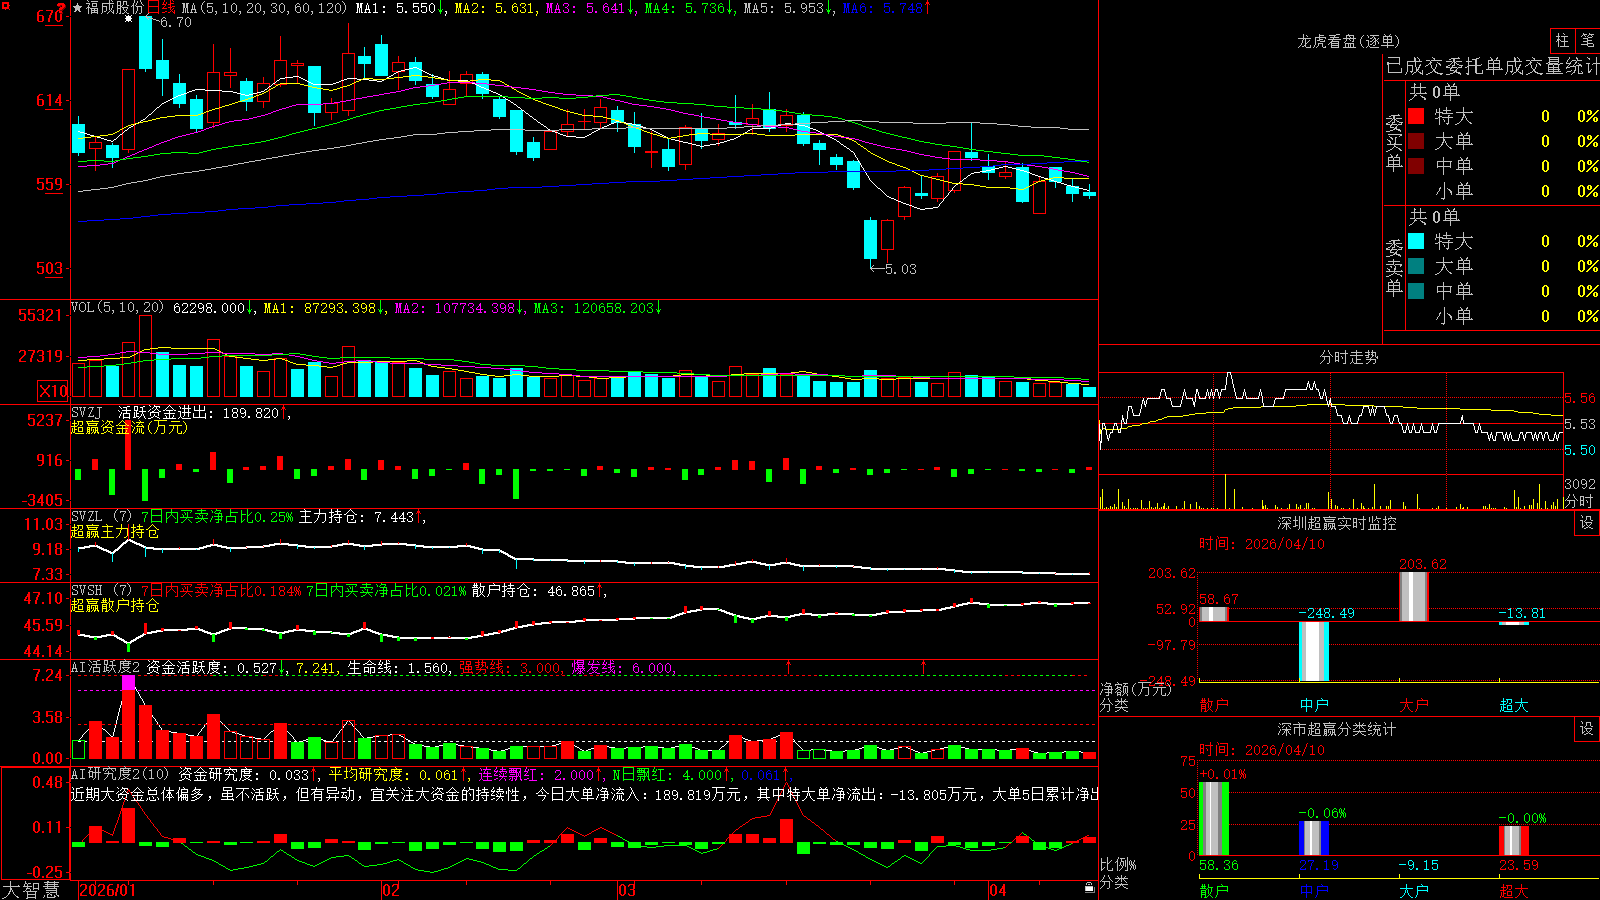Image resolution: width=1600 pixels, height=900 pixels.
Task: Click the 散户持仓: 46.865 value
Action: tap(537, 590)
